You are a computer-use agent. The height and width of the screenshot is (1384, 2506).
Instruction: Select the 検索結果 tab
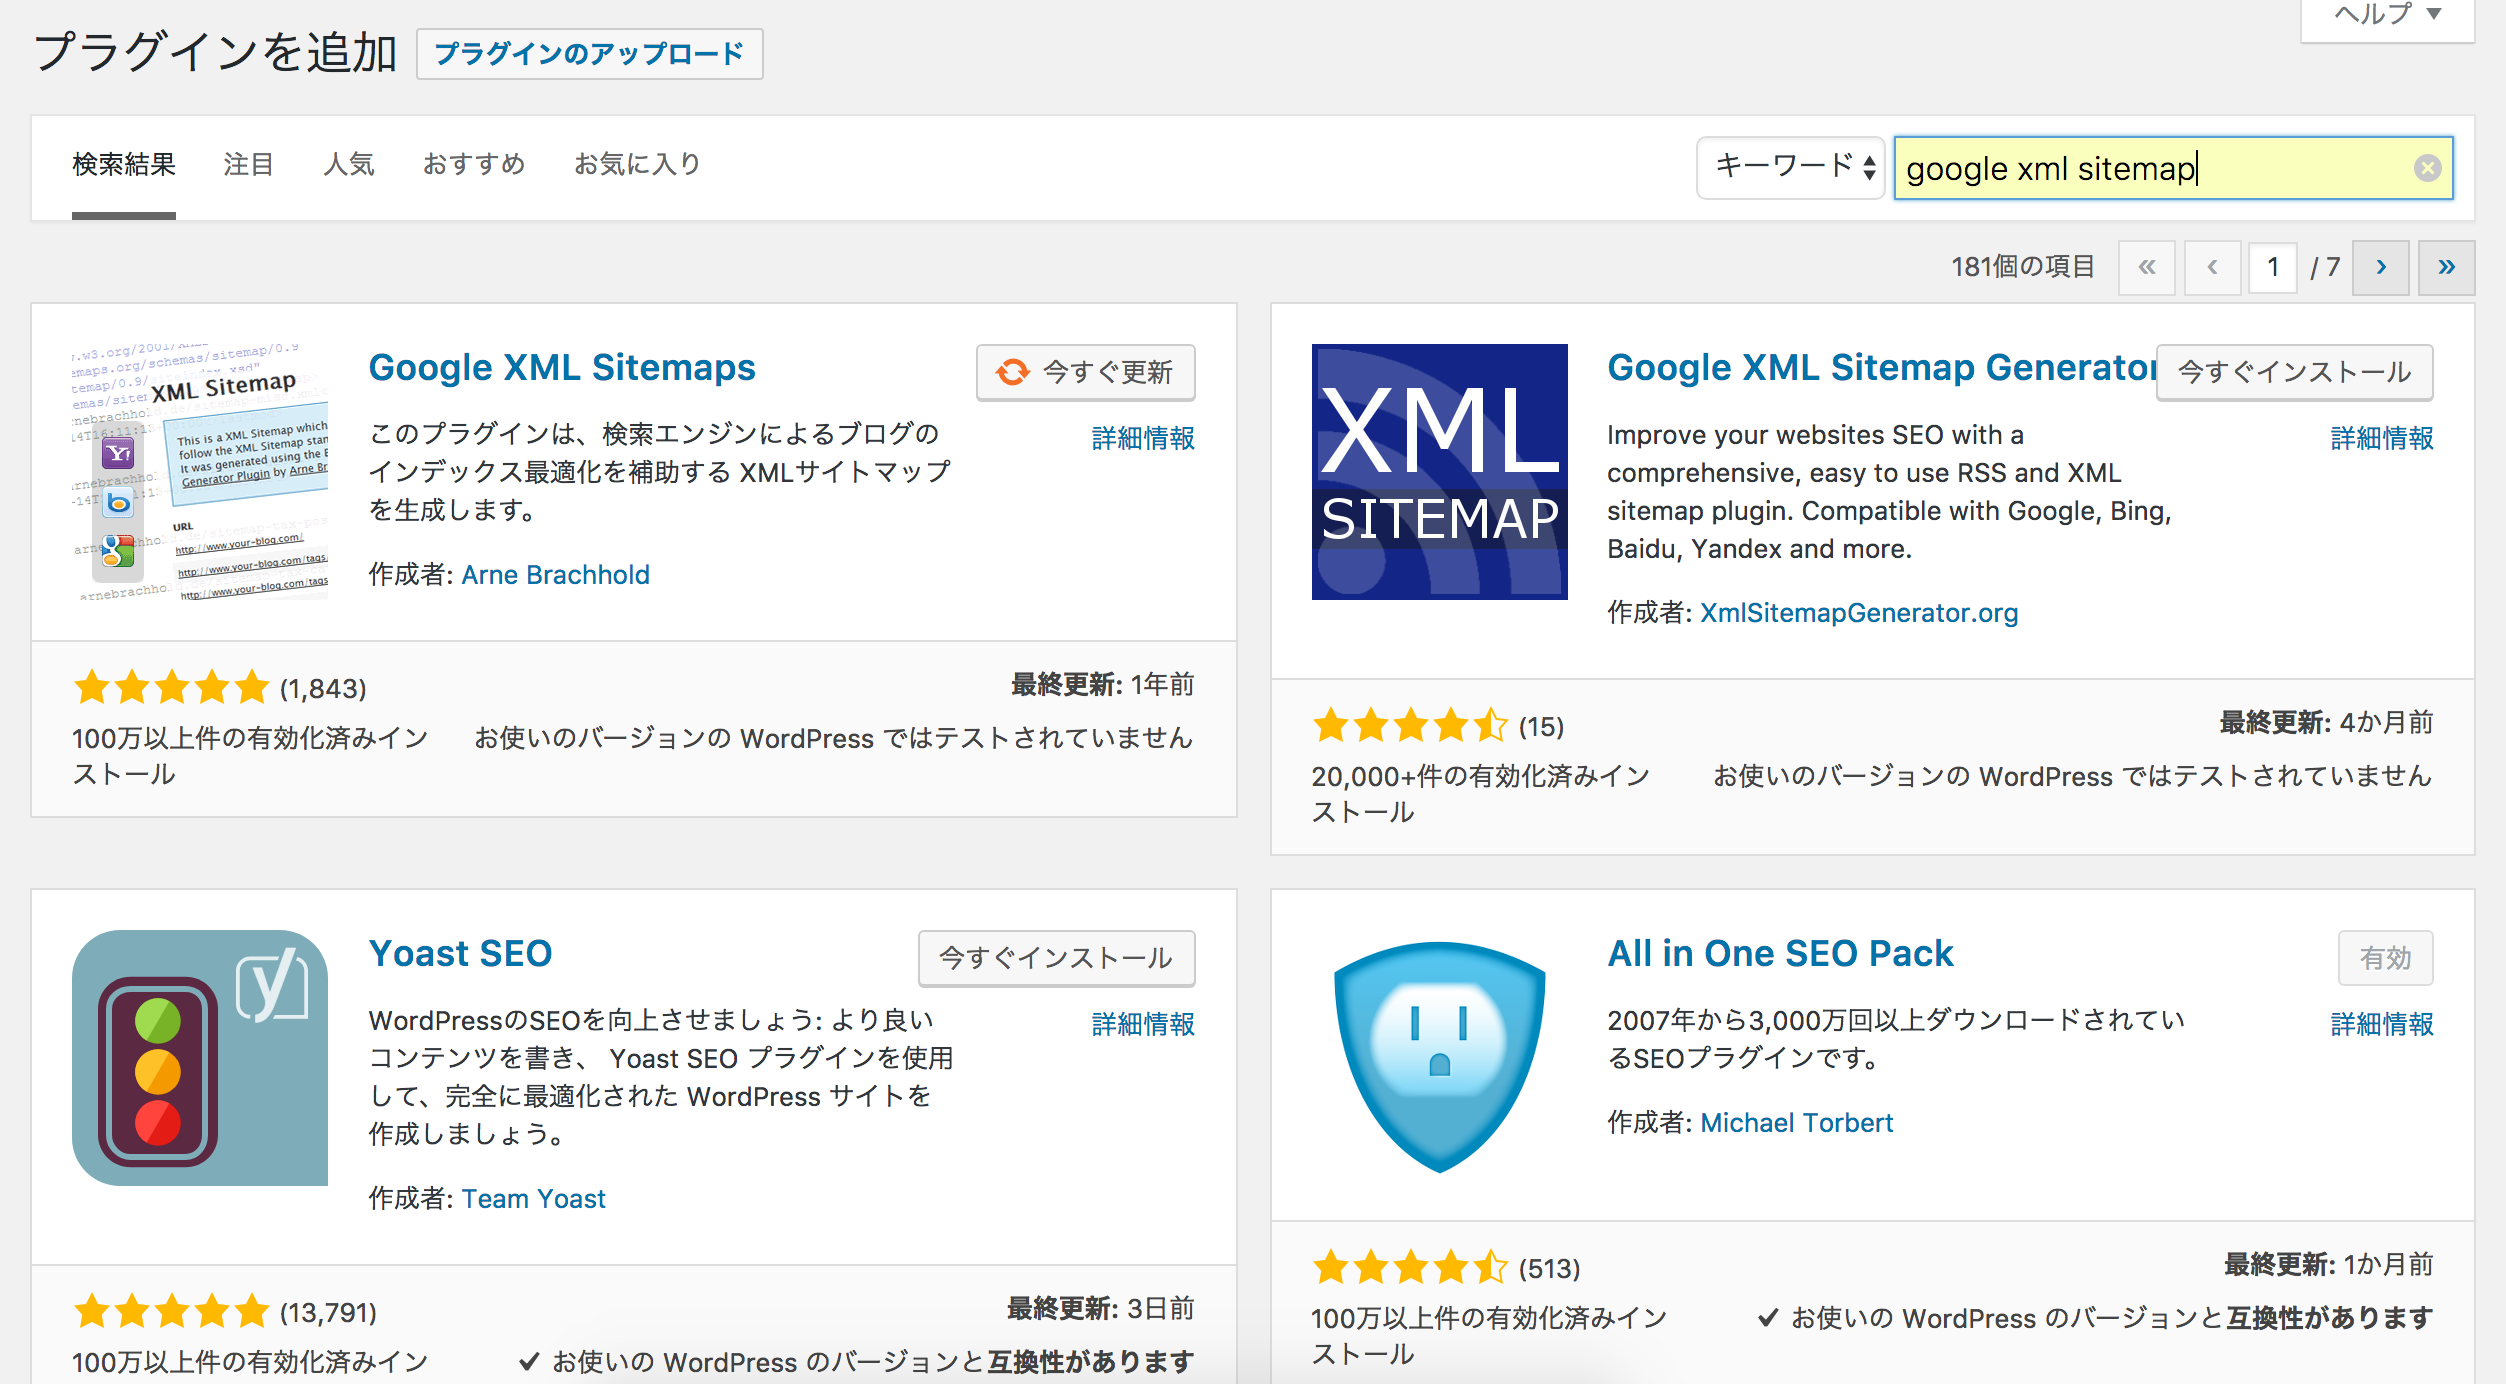click(124, 164)
